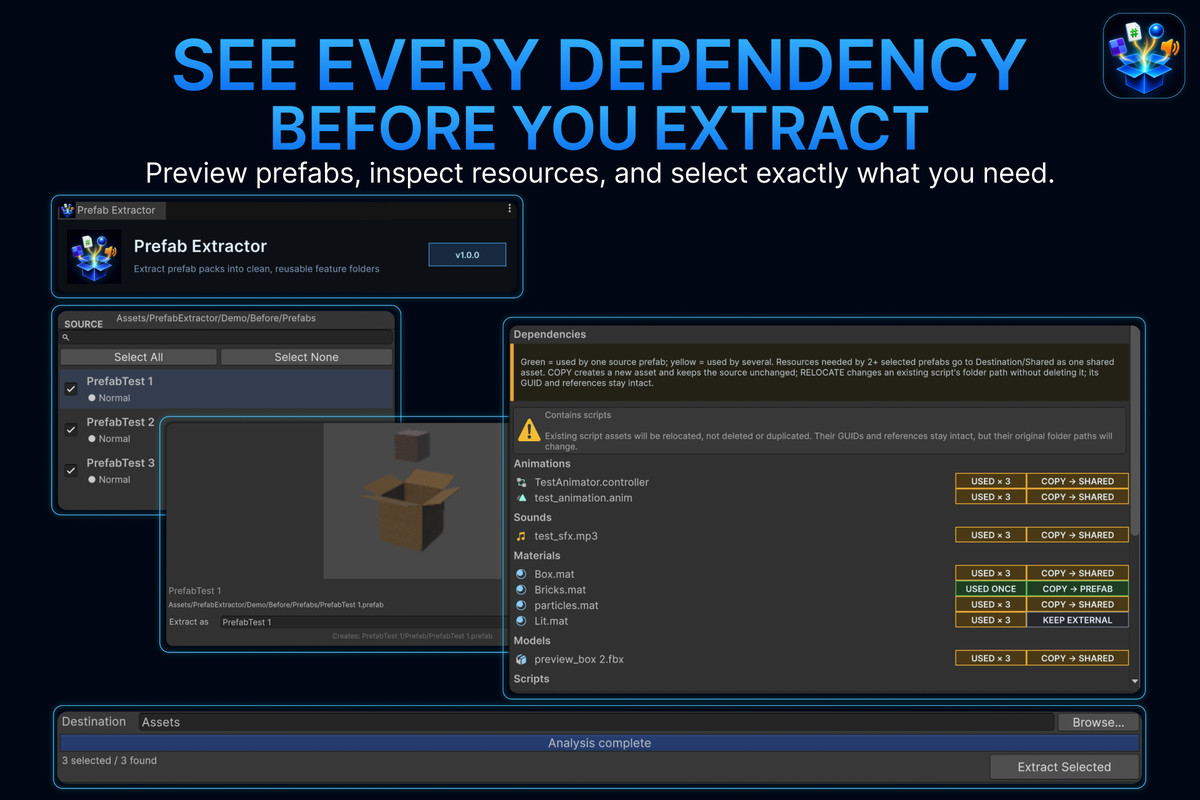Click the Box.mat file name
This screenshot has height=800, width=1200.
pyautogui.click(x=554, y=575)
